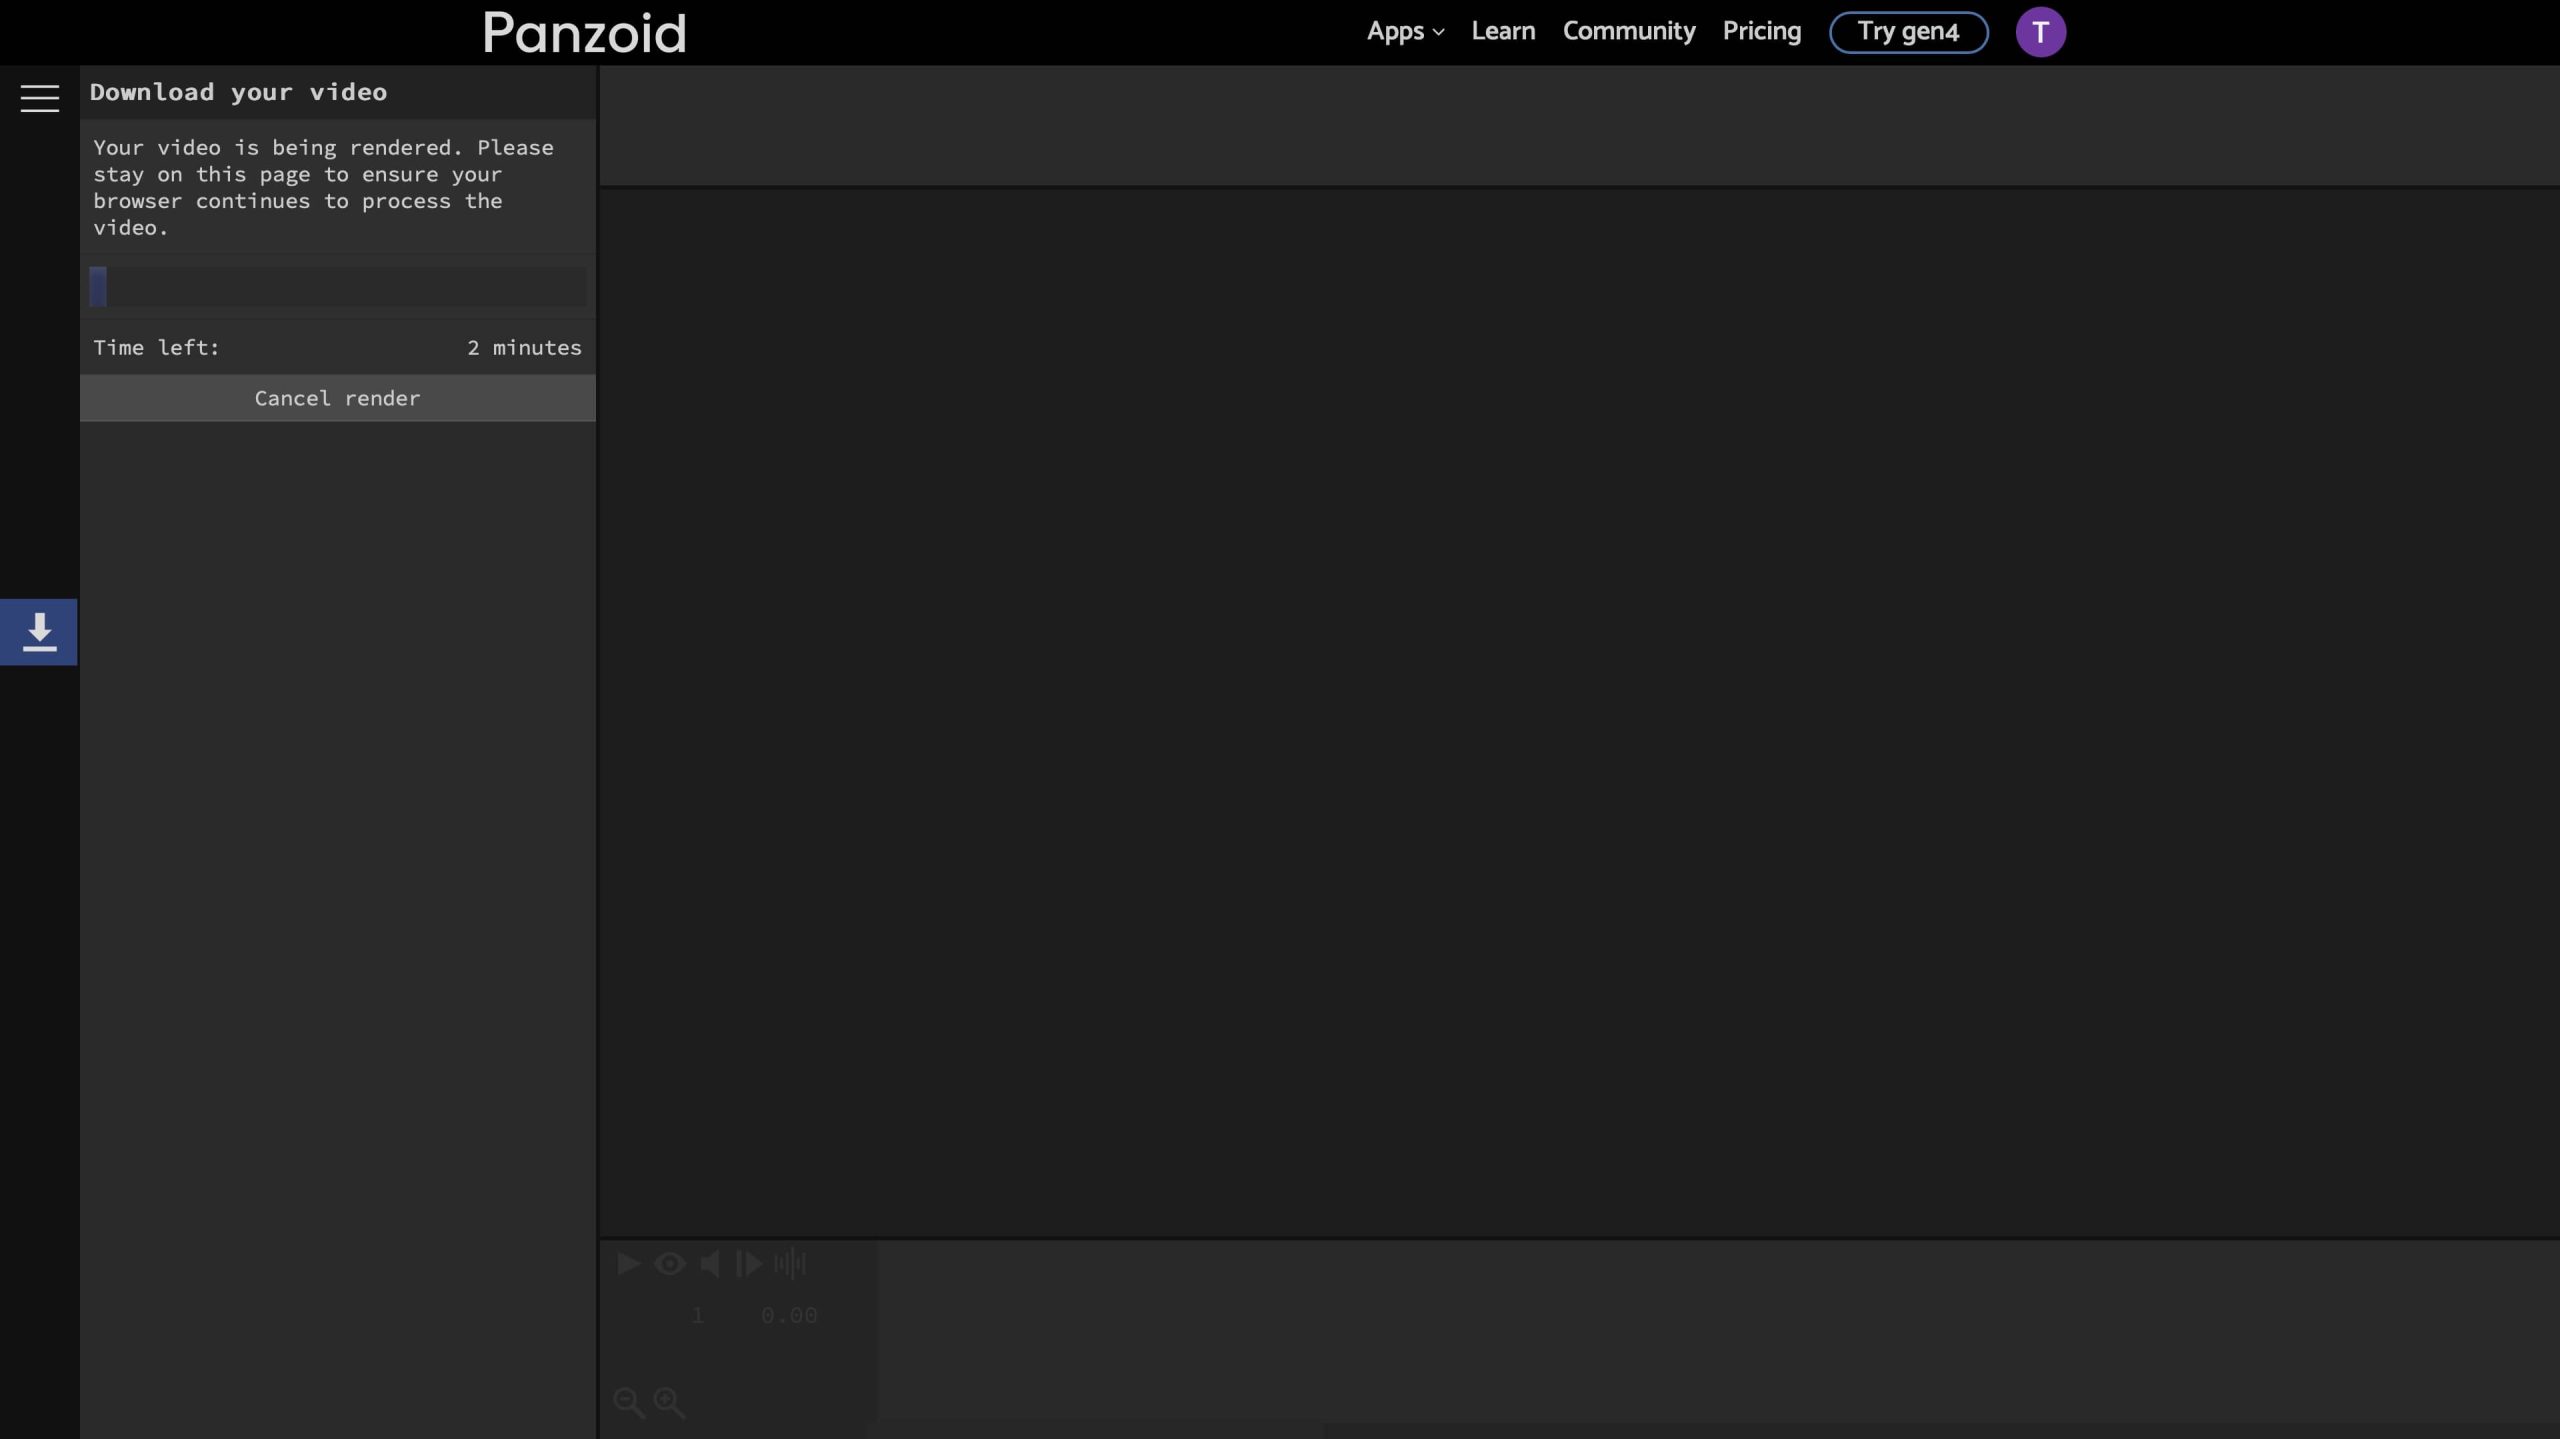Zoom out the timeline
Screen dimensions: 2560x1439
coord(629,1402)
